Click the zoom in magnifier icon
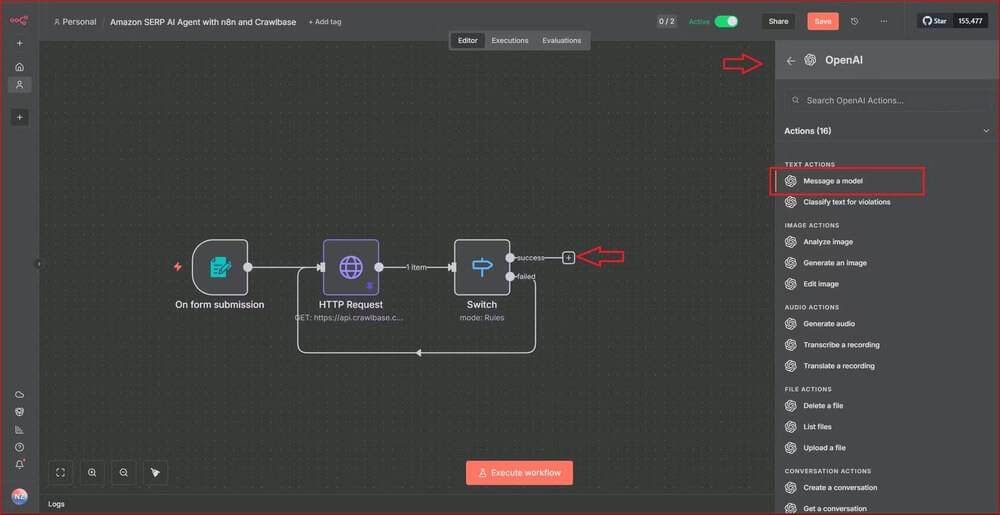Screen dimensions: 1000x515 [x=92, y=472]
